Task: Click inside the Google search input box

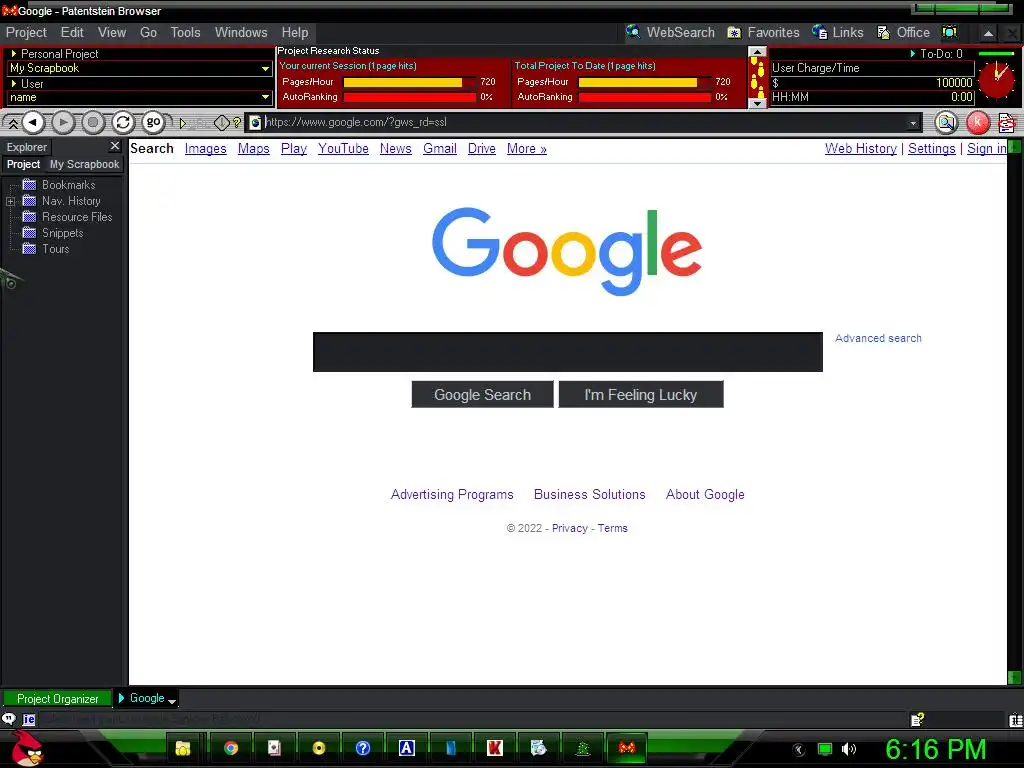Action: [568, 352]
